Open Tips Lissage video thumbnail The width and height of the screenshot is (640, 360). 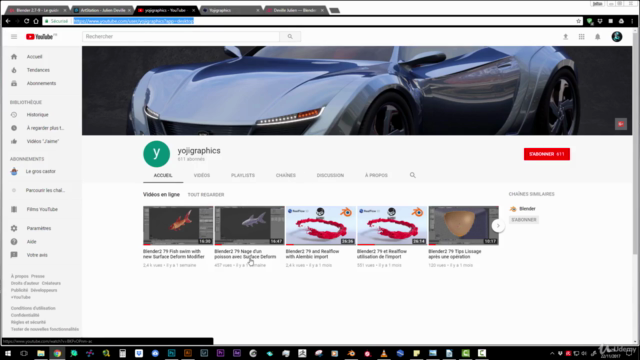(x=463, y=225)
